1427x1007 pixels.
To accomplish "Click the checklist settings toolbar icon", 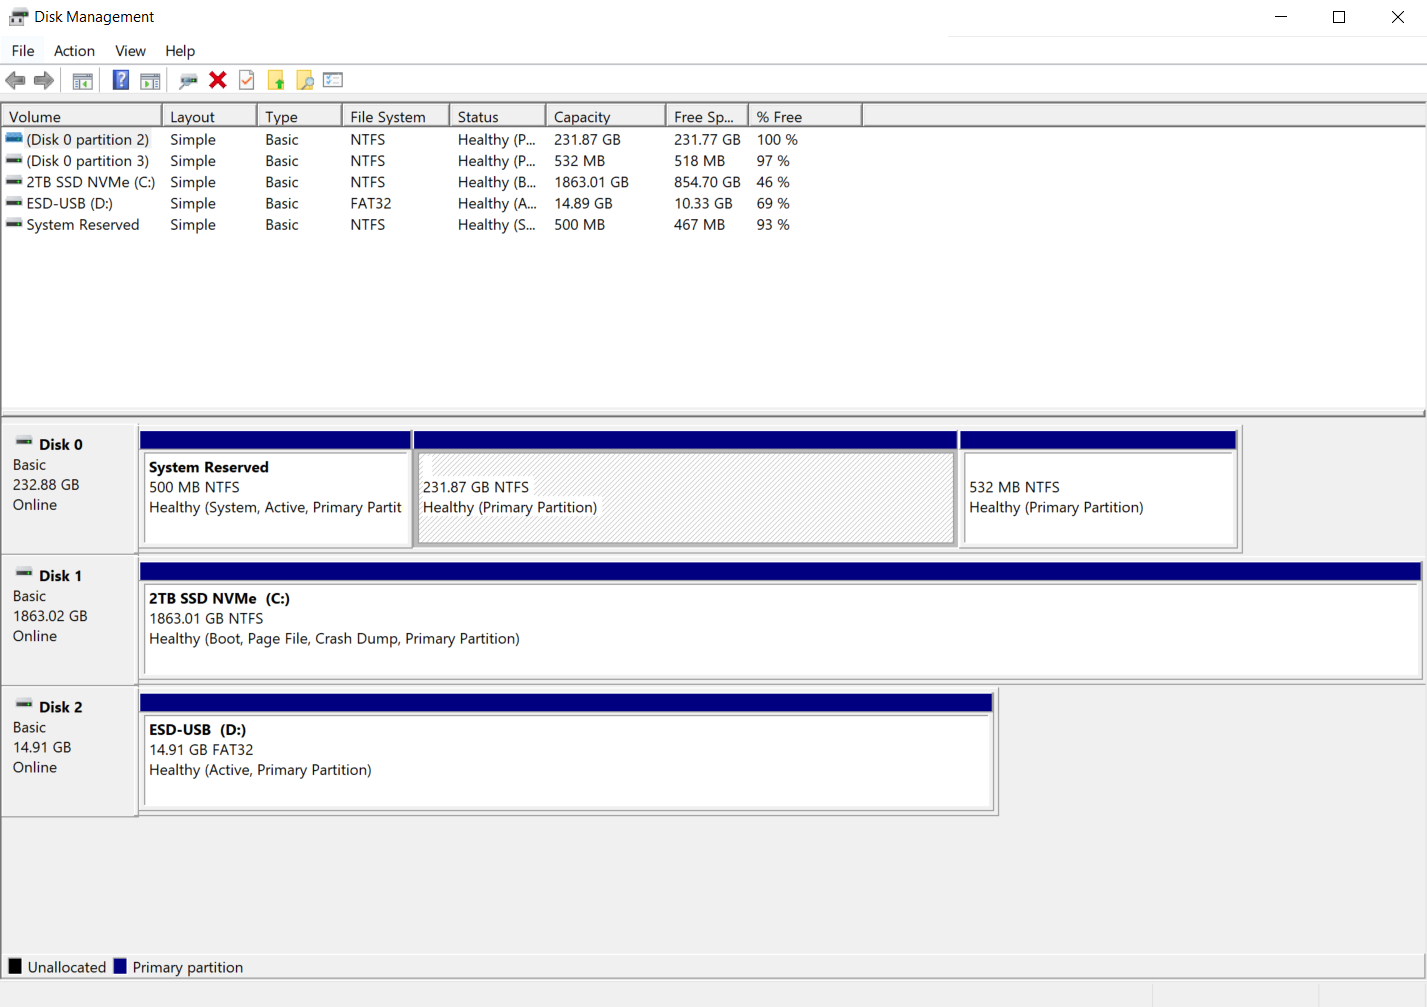I will [x=333, y=80].
